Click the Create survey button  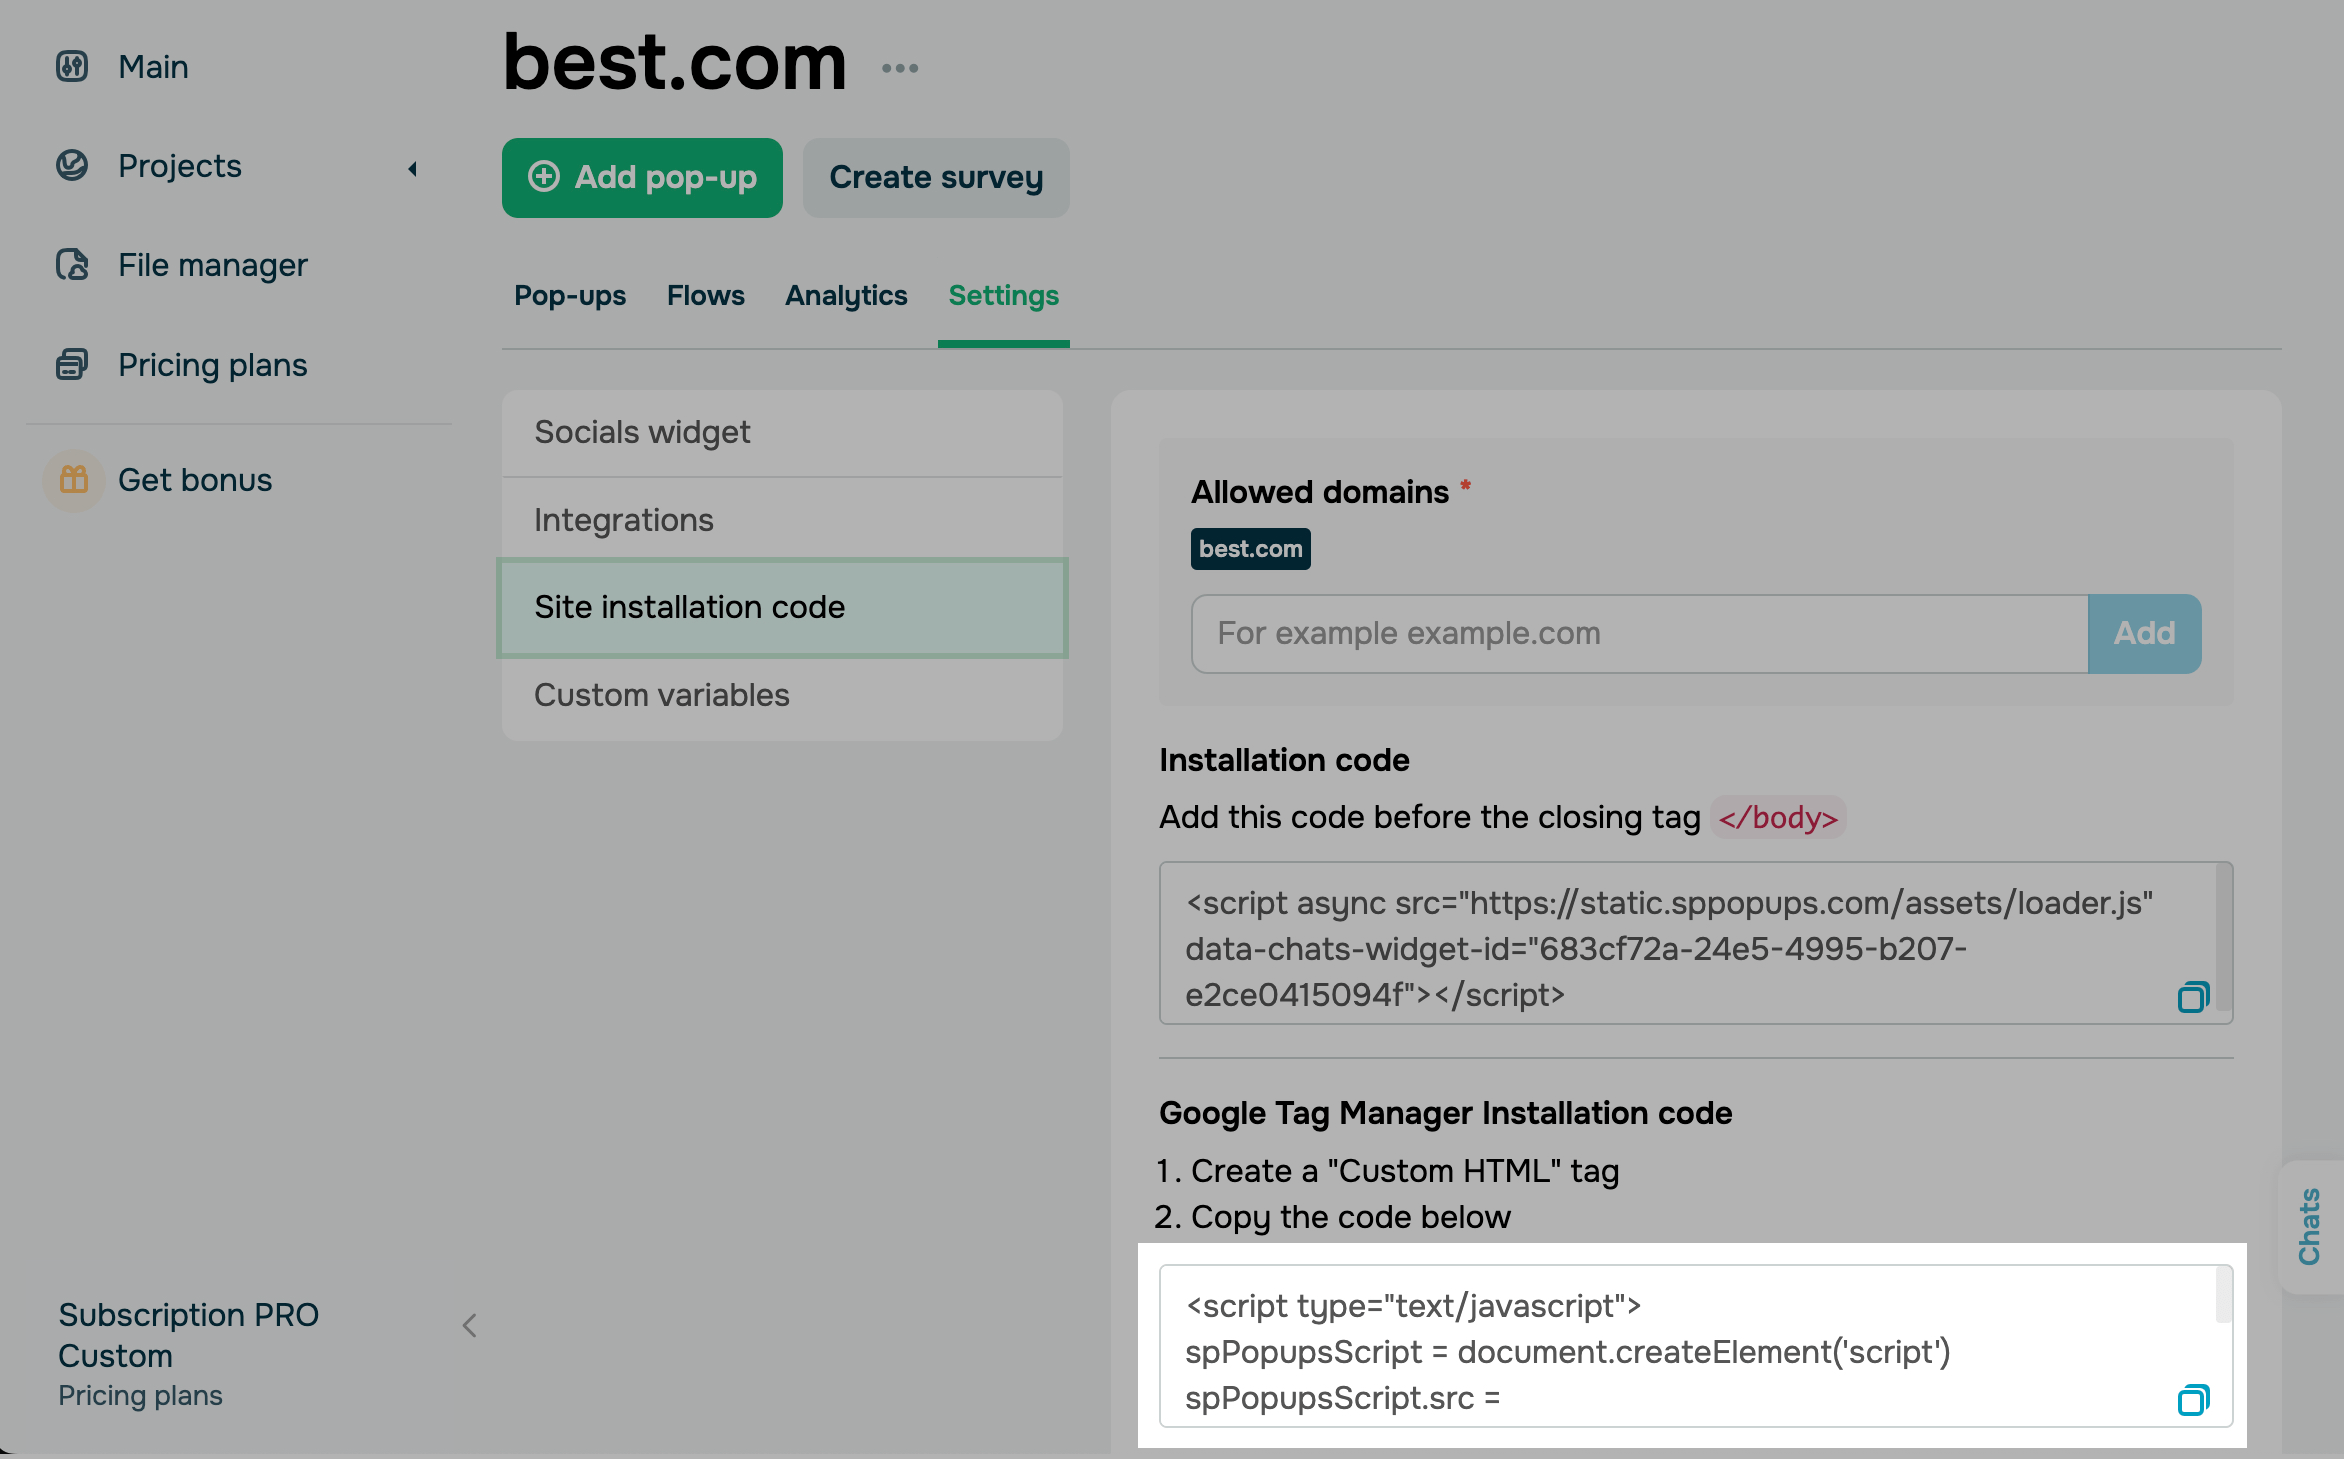pos(936,178)
